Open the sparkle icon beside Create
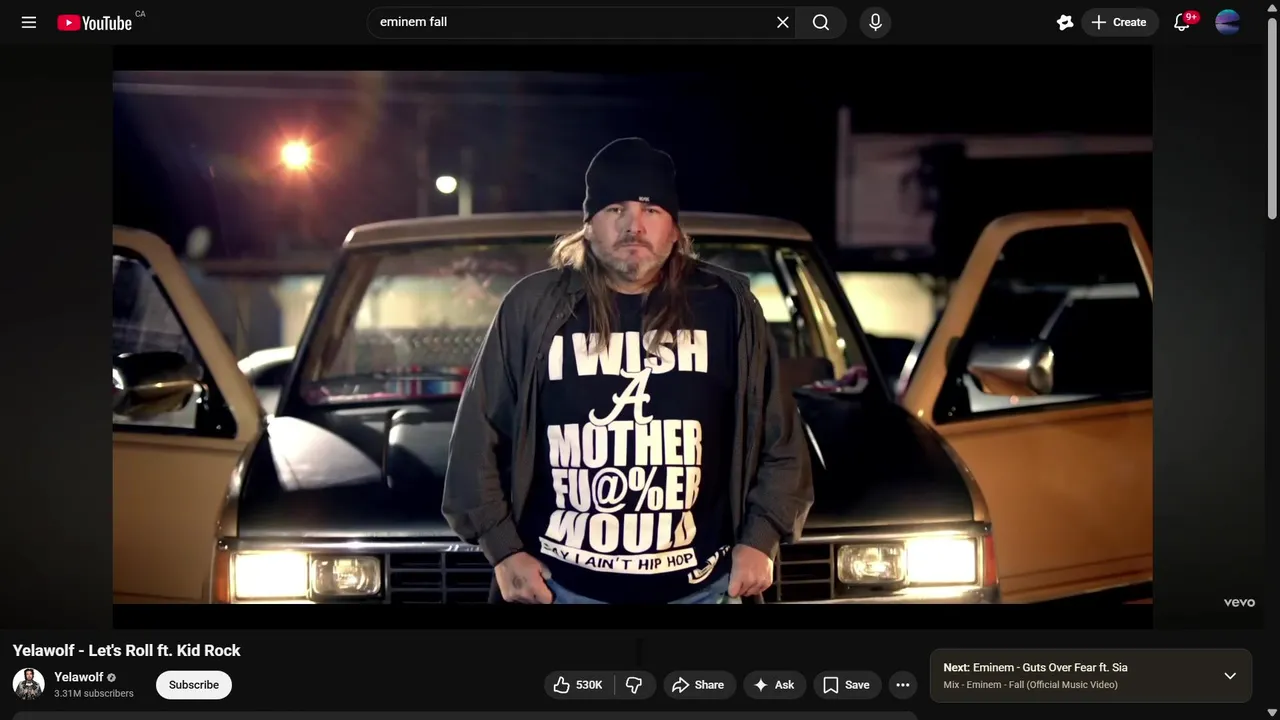 (1065, 22)
